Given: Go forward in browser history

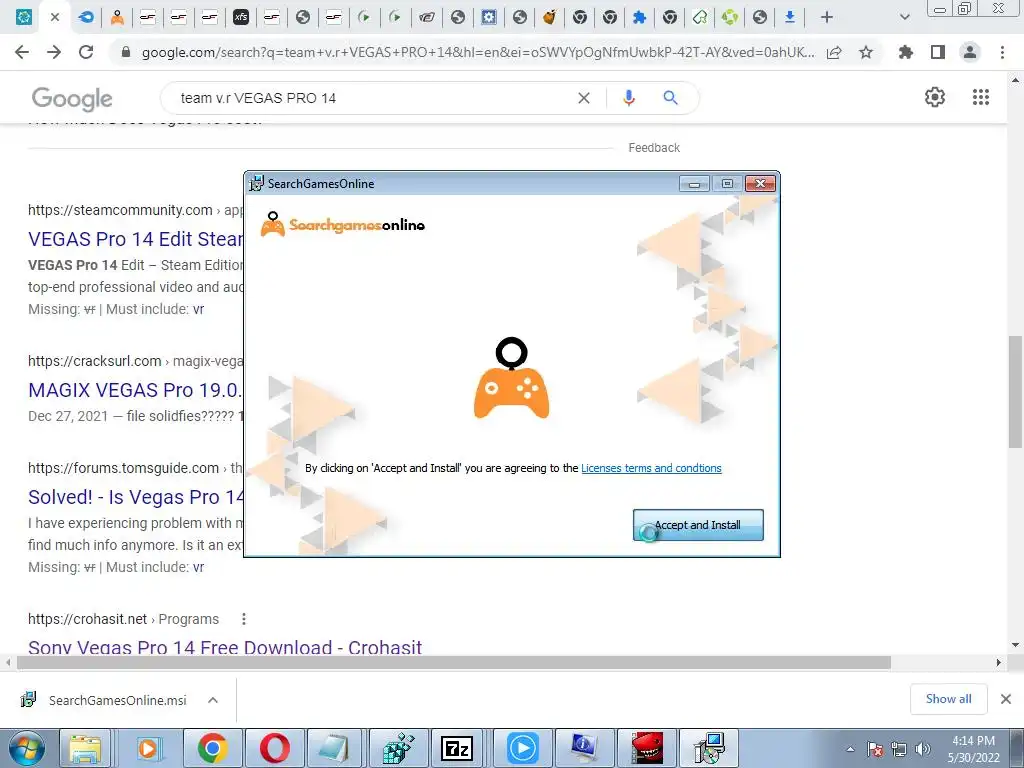Looking at the screenshot, I should coord(54,52).
